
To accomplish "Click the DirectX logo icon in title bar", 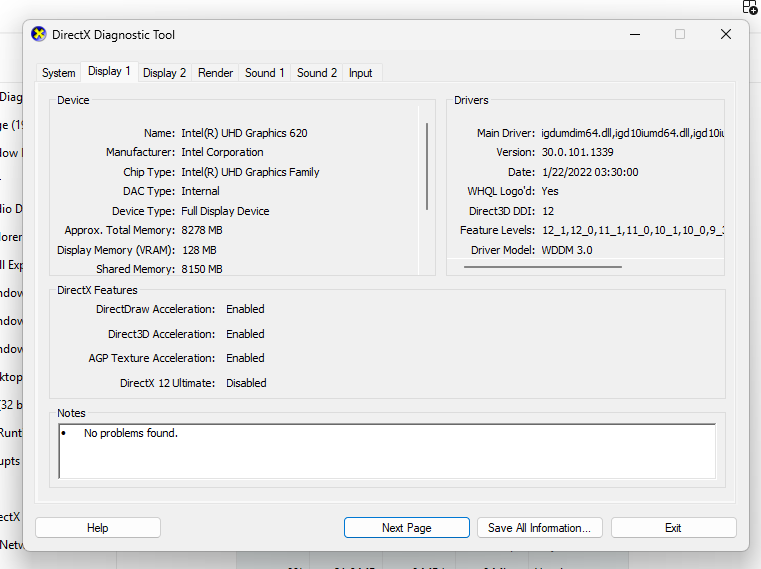I will pyautogui.click(x=39, y=34).
